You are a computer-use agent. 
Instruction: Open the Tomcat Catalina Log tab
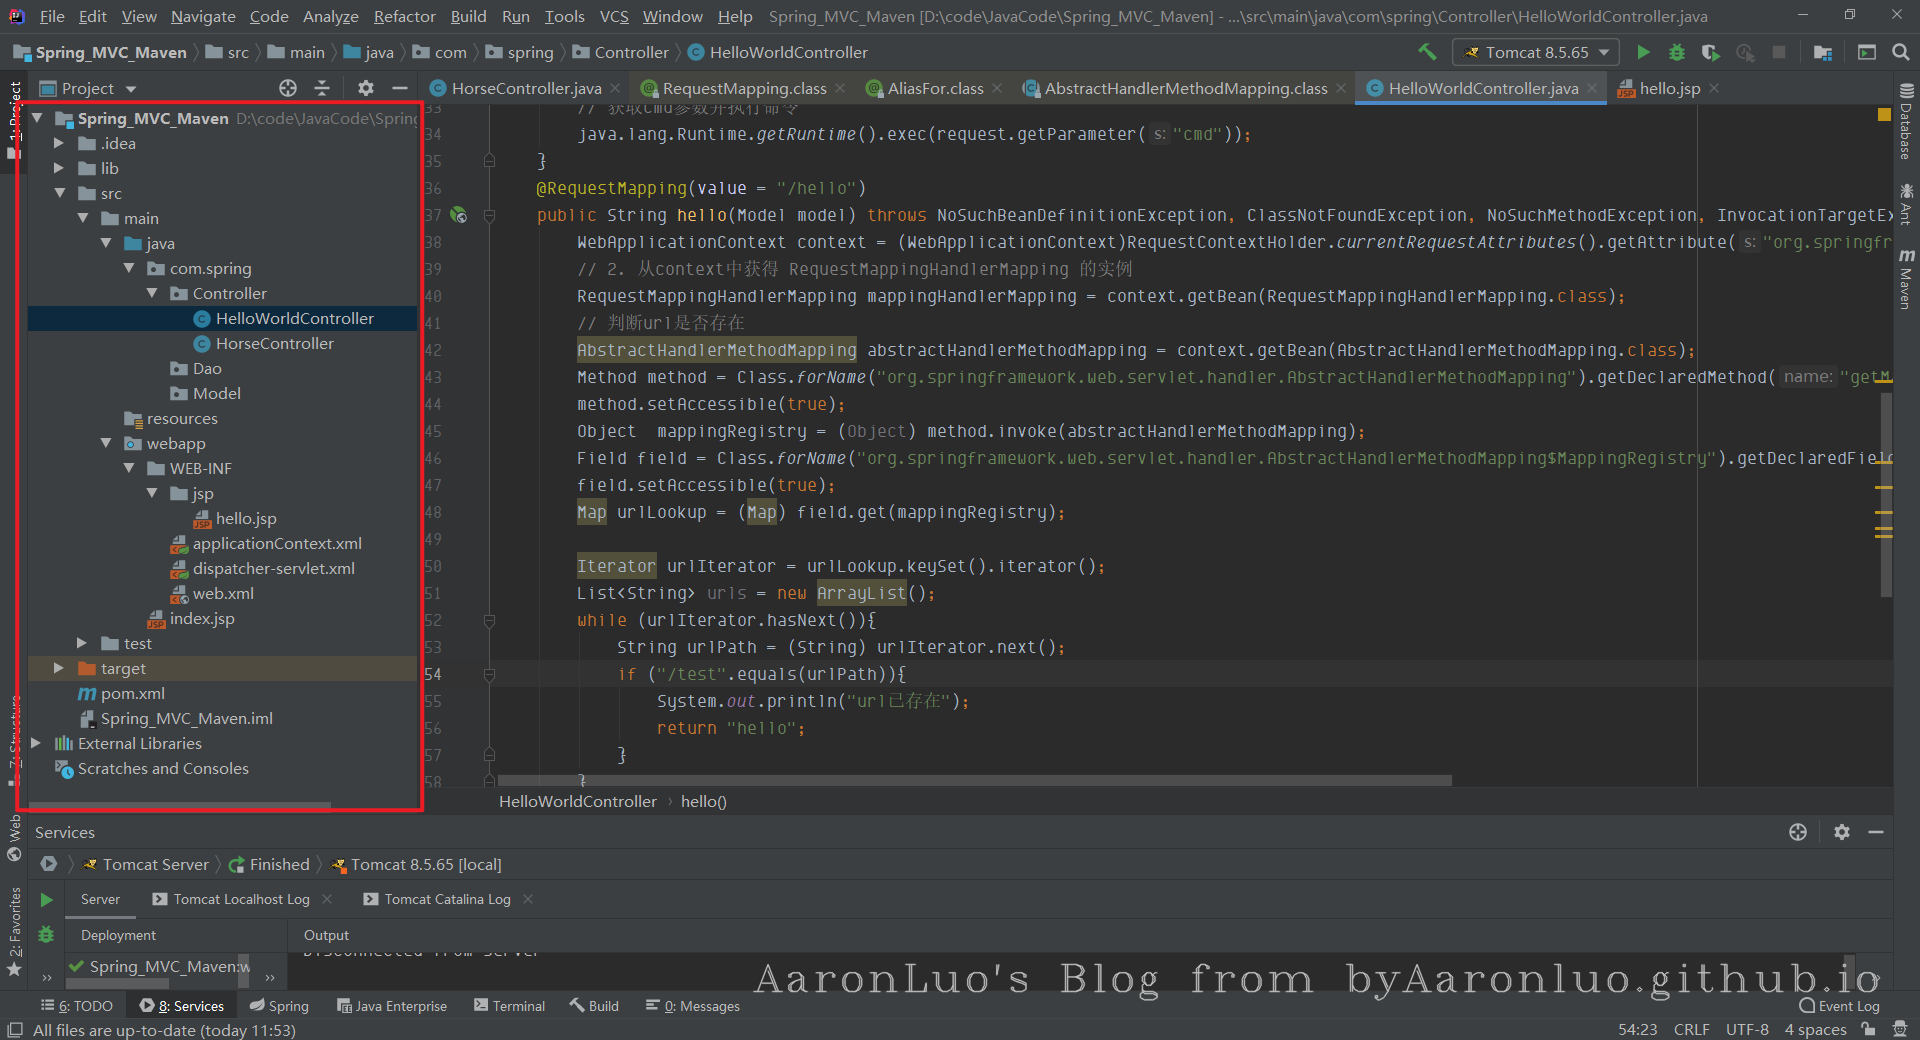(x=447, y=899)
